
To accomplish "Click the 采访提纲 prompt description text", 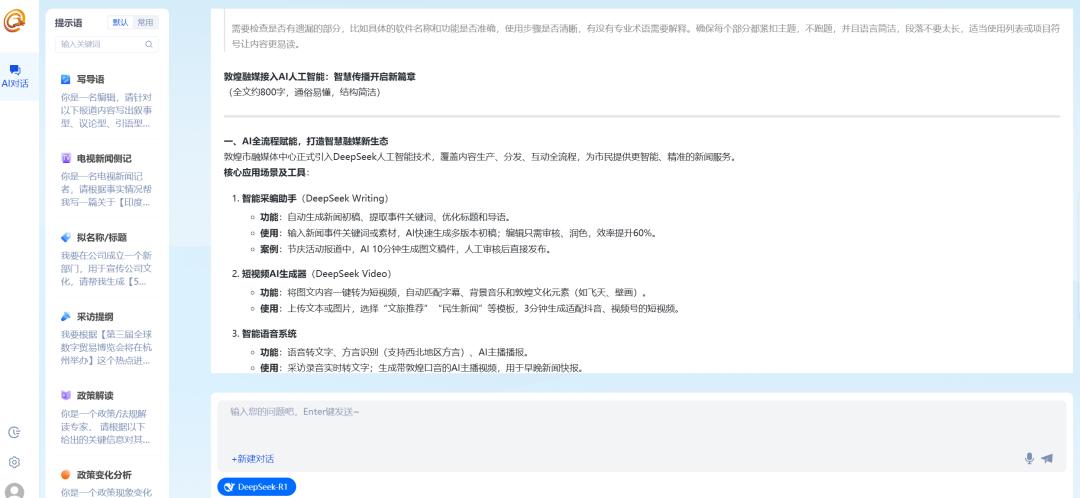I will point(106,347).
